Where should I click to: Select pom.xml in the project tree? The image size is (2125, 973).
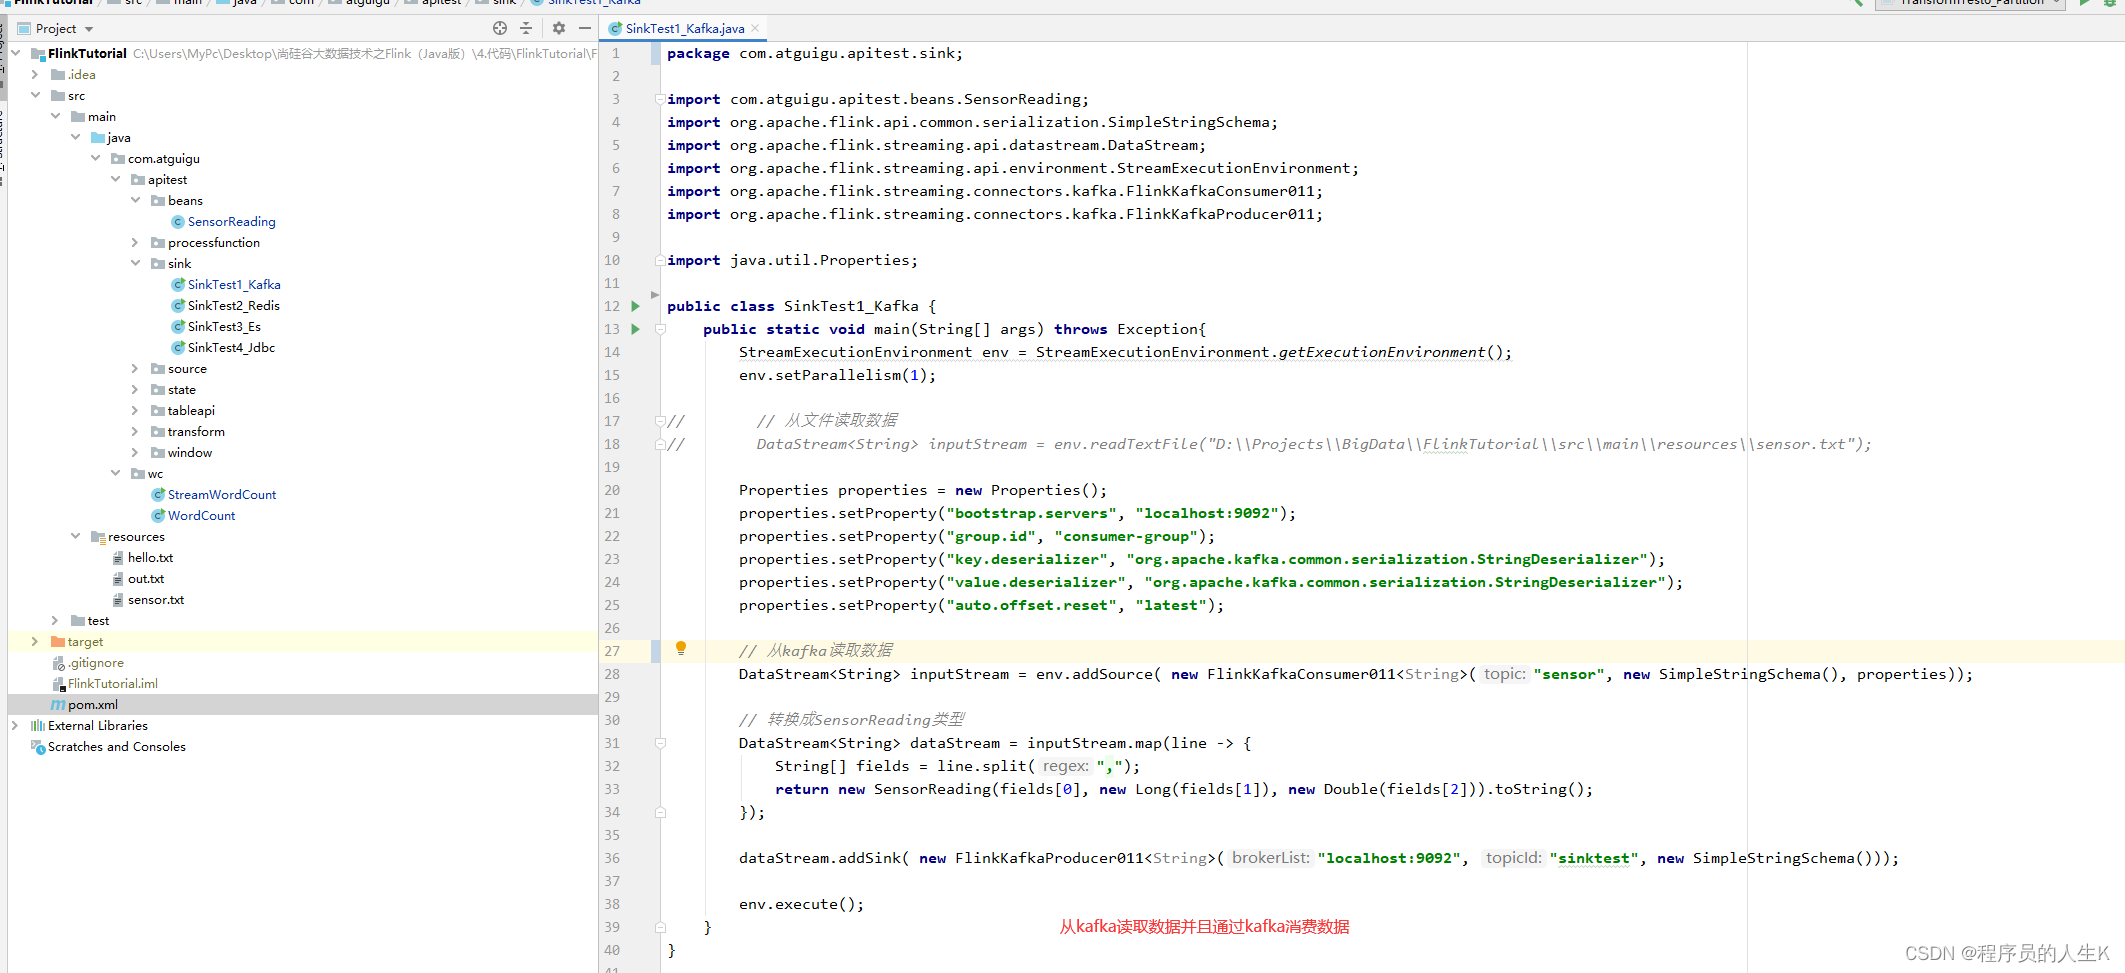92,705
